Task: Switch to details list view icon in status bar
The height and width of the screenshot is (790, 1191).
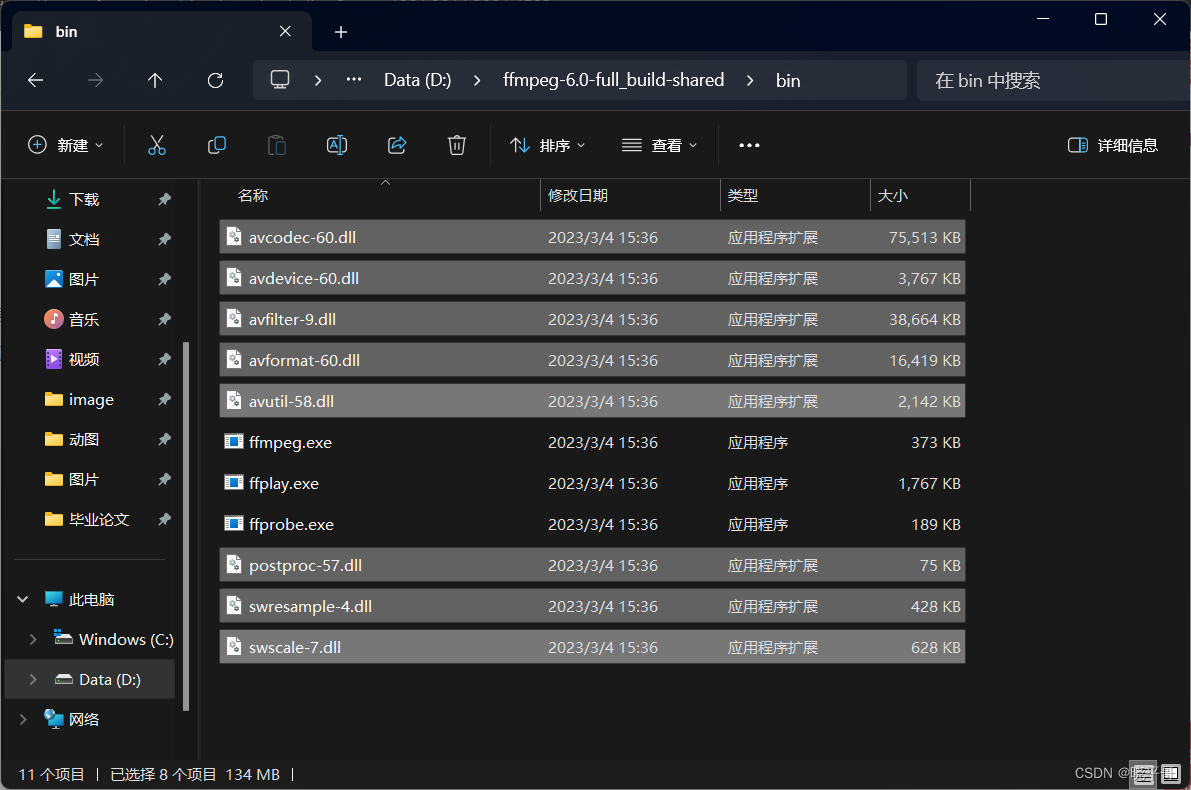Action: [1142, 774]
